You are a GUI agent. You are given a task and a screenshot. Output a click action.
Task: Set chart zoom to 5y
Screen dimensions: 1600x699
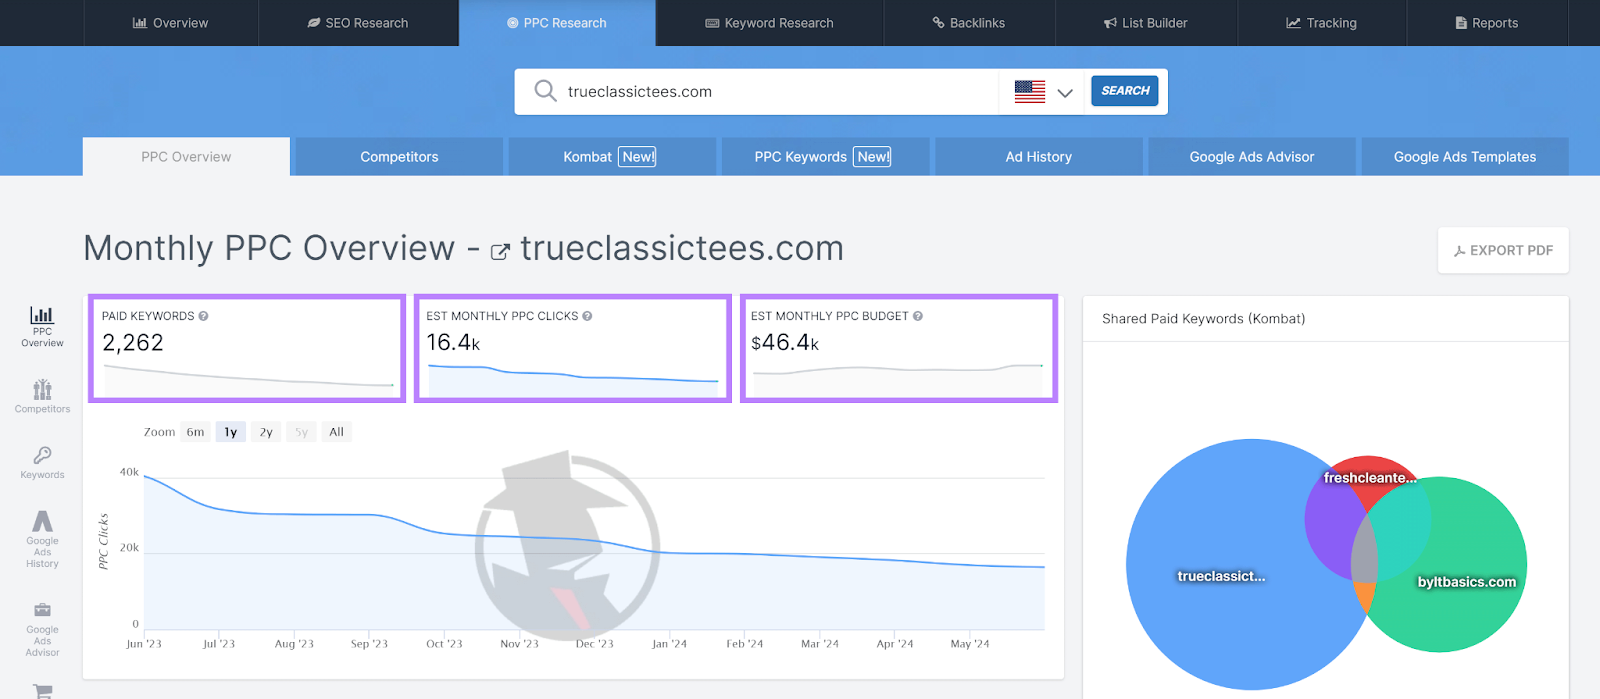click(x=301, y=432)
